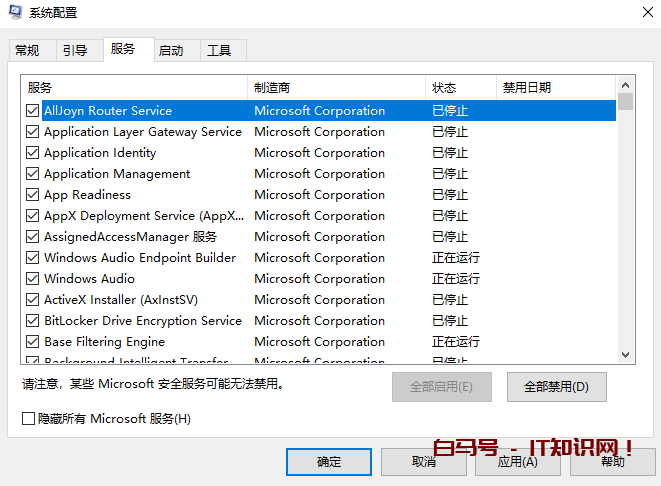661x486 pixels.
Task: Sort the list by the 状态 column header
Action: tap(459, 88)
